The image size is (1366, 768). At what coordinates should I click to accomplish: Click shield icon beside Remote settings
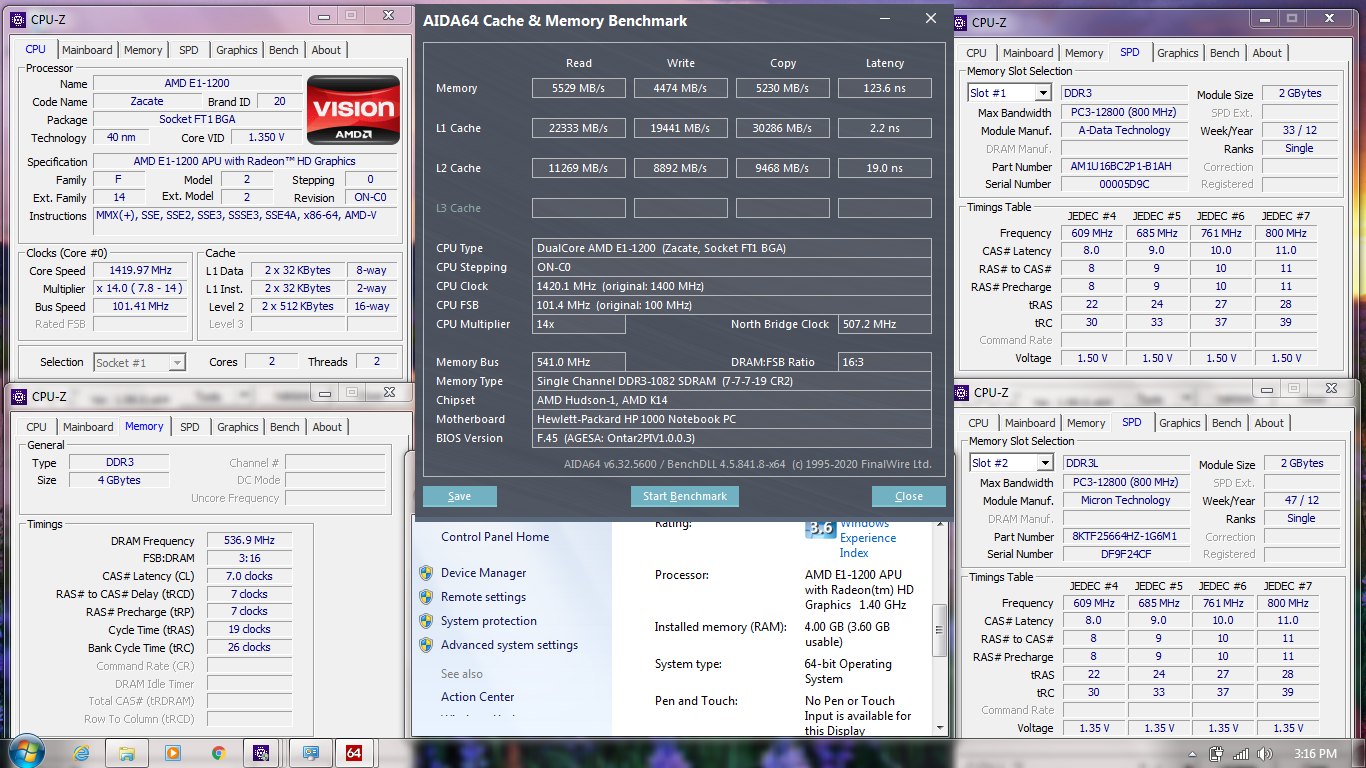pos(426,597)
